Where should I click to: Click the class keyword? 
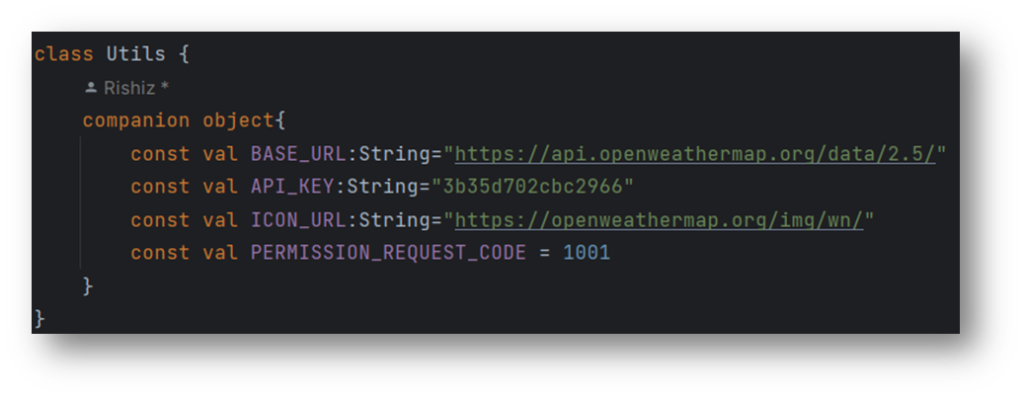click(63, 54)
